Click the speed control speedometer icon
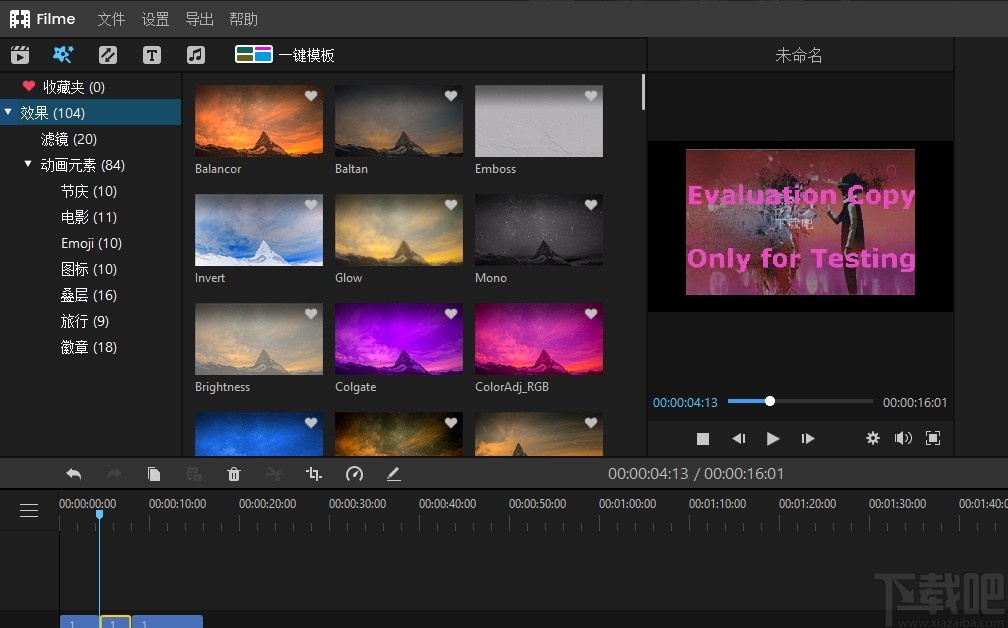 [354, 473]
